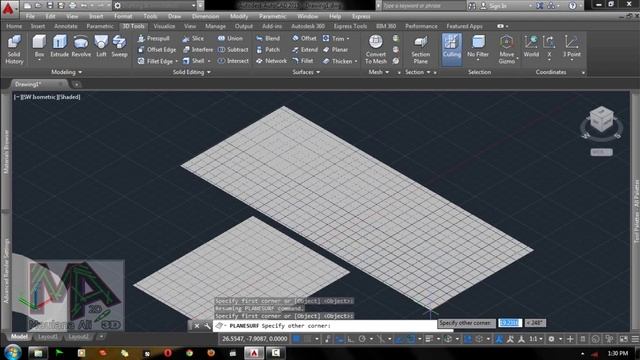Viewport: 640px width, 360px height.
Task: Click Section Plane tool
Action: pos(420,49)
